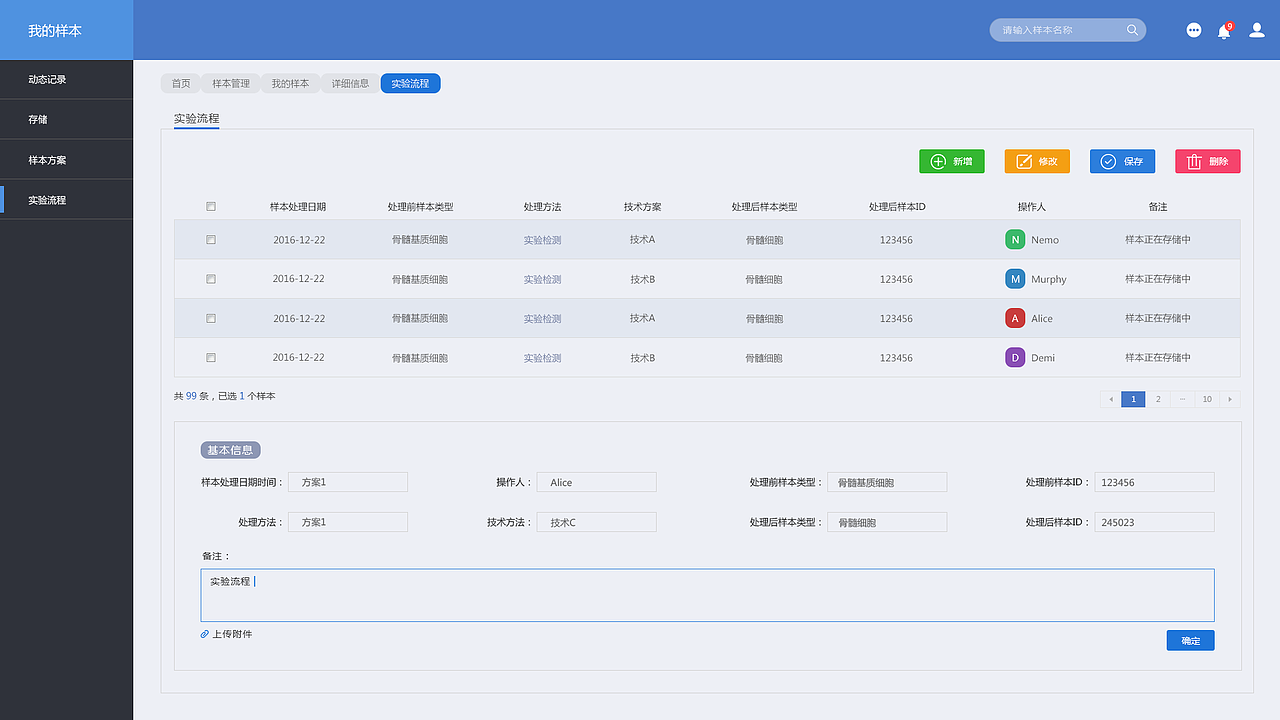Go to previous page arrow in pagination
Screen dimensions: 1280x720
point(1111,399)
